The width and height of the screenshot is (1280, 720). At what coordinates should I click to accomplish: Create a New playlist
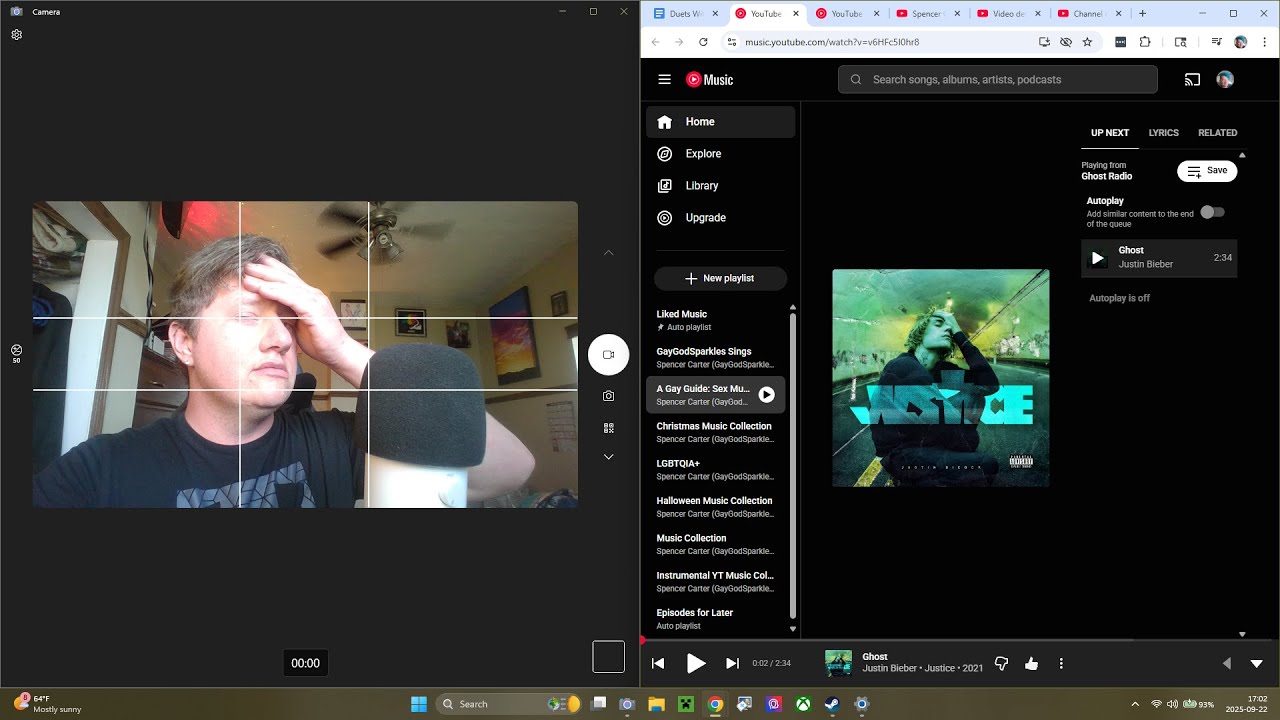(x=720, y=278)
